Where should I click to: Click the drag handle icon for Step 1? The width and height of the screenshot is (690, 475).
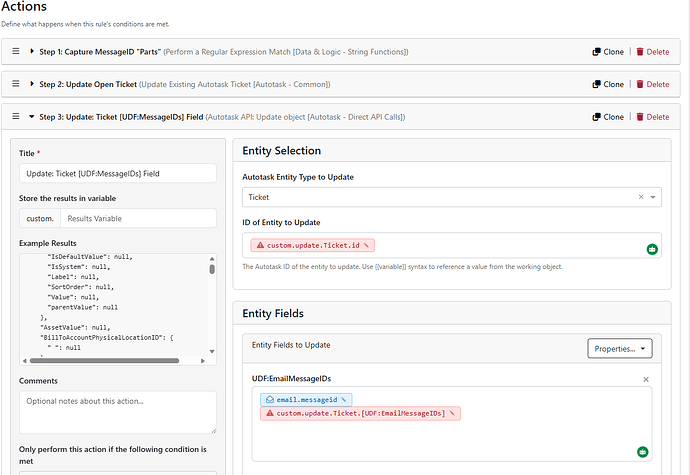click(16, 51)
